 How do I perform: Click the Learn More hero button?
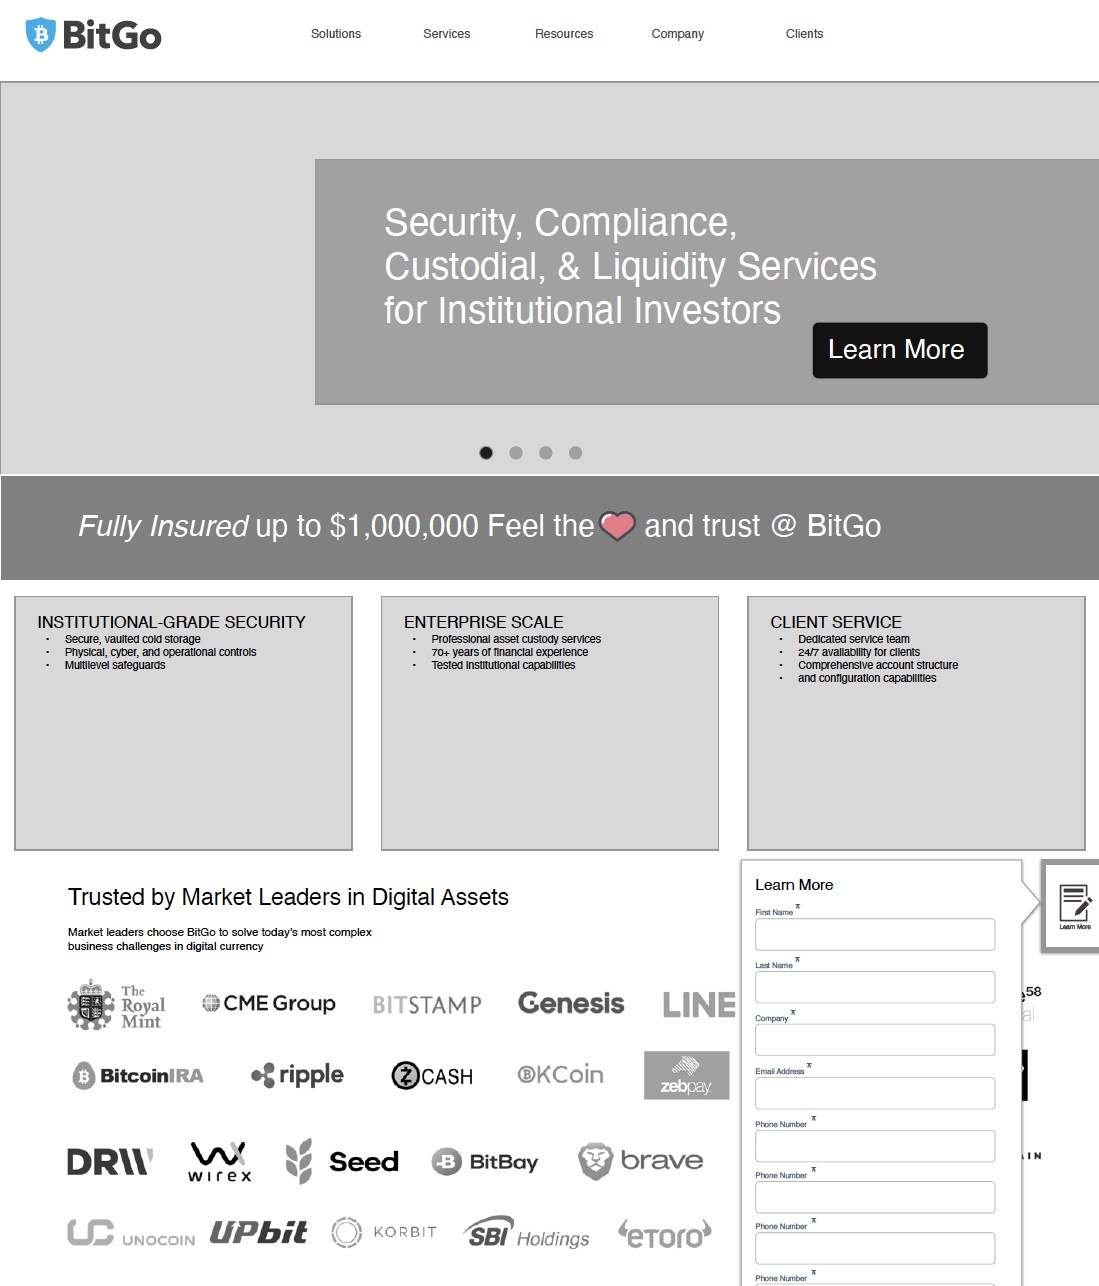click(x=900, y=350)
